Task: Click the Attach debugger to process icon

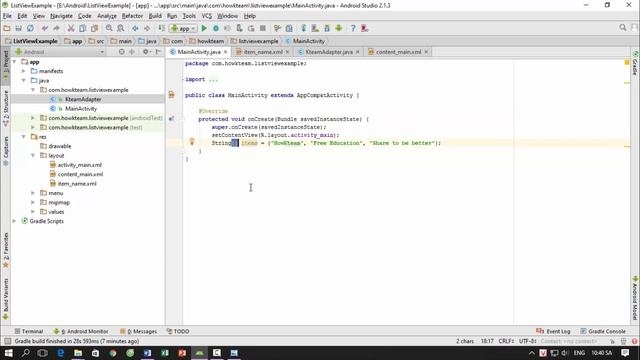Action: pyautogui.click(x=239, y=28)
